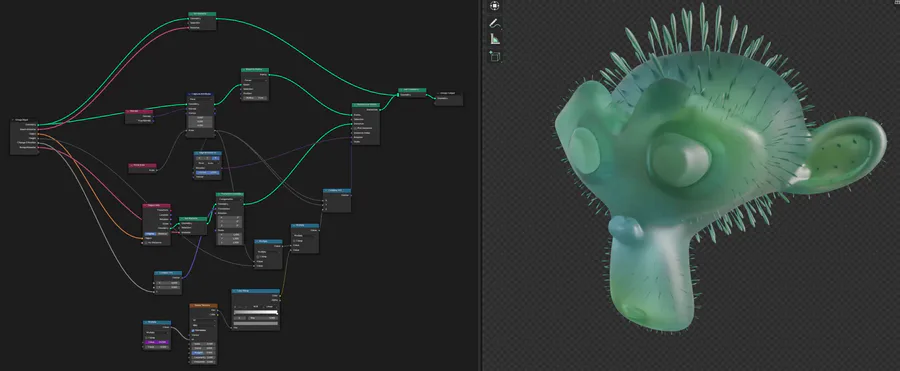Click the Group Output node header
Screen dimensions: 900x371
point(449,93)
